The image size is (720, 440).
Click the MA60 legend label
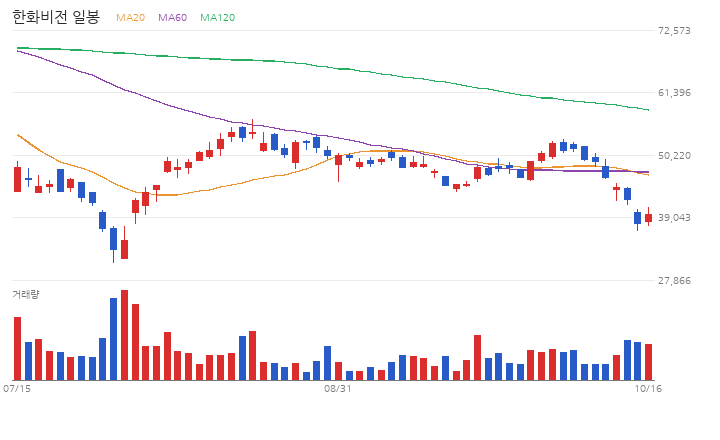(173, 17)
